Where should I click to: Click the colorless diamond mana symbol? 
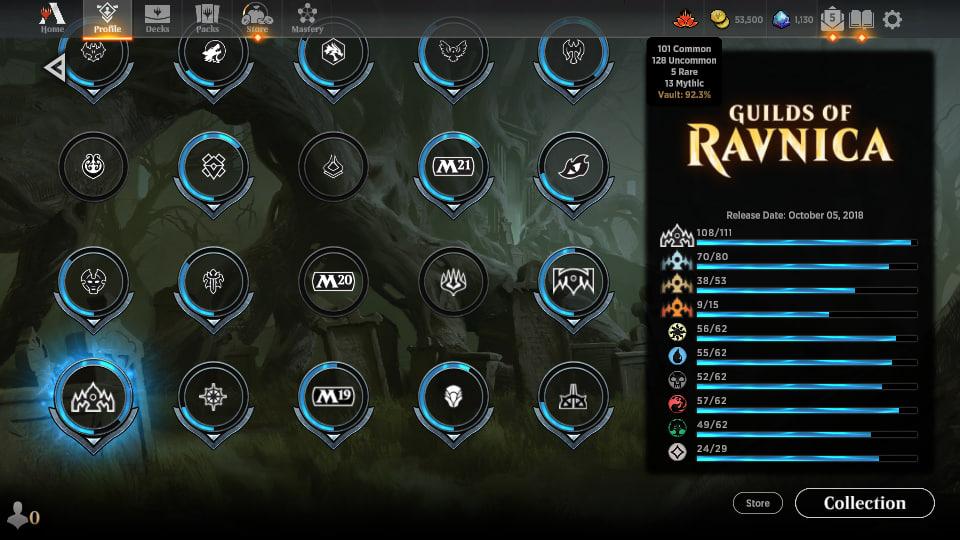click(x=677, y=452)
